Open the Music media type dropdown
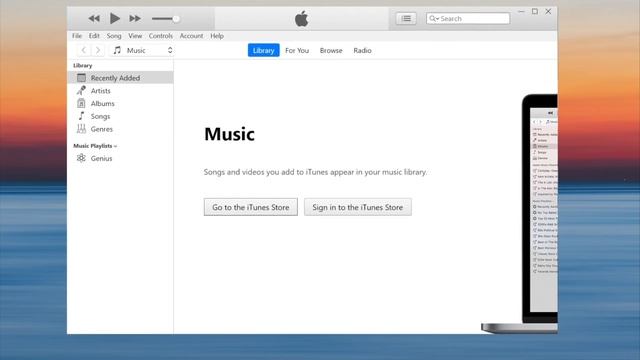 click(142, 50)
